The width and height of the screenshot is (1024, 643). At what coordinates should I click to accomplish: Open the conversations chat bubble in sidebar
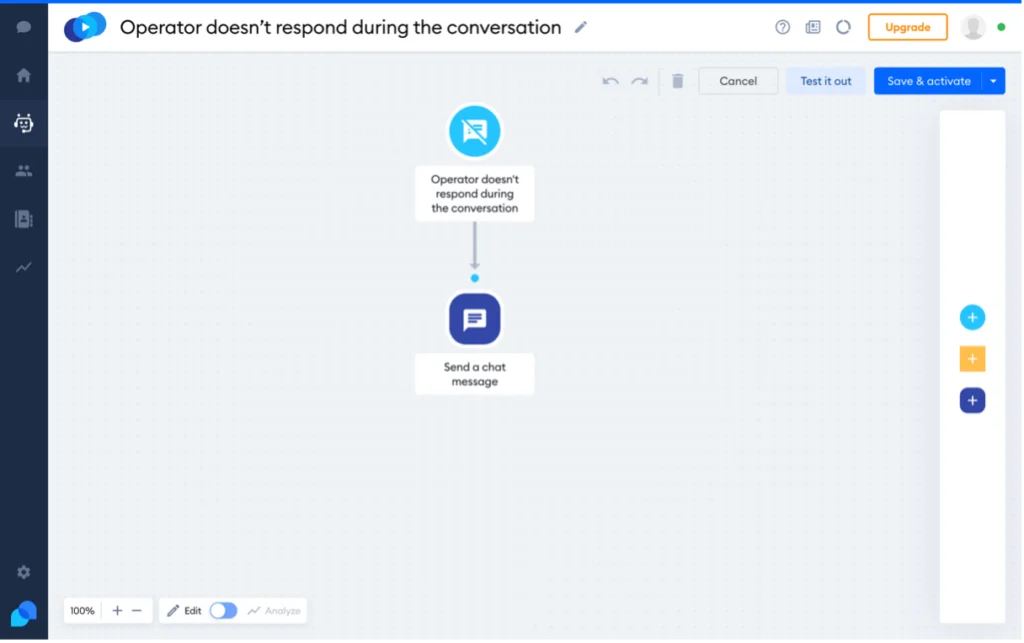24,27
